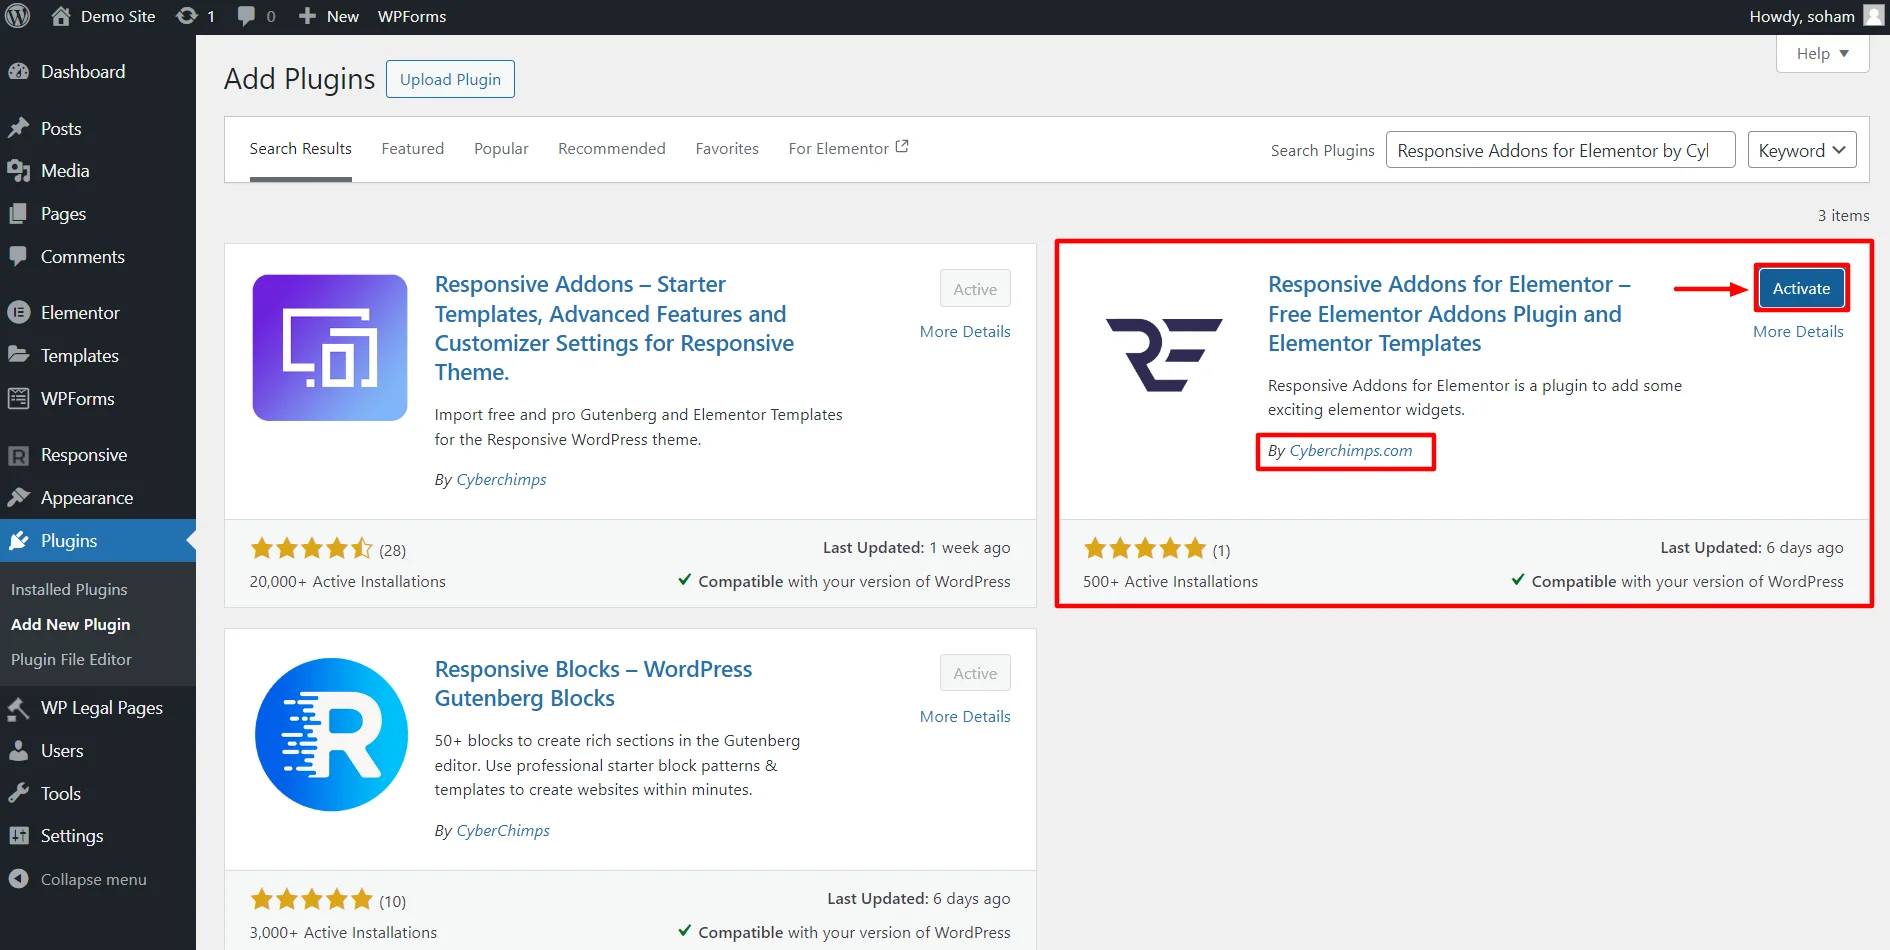Viewport: 1890px width, 950px height.
Task: Open More Details for Responsive Addons Starter Templates
Action: click(x=965, y=332)
